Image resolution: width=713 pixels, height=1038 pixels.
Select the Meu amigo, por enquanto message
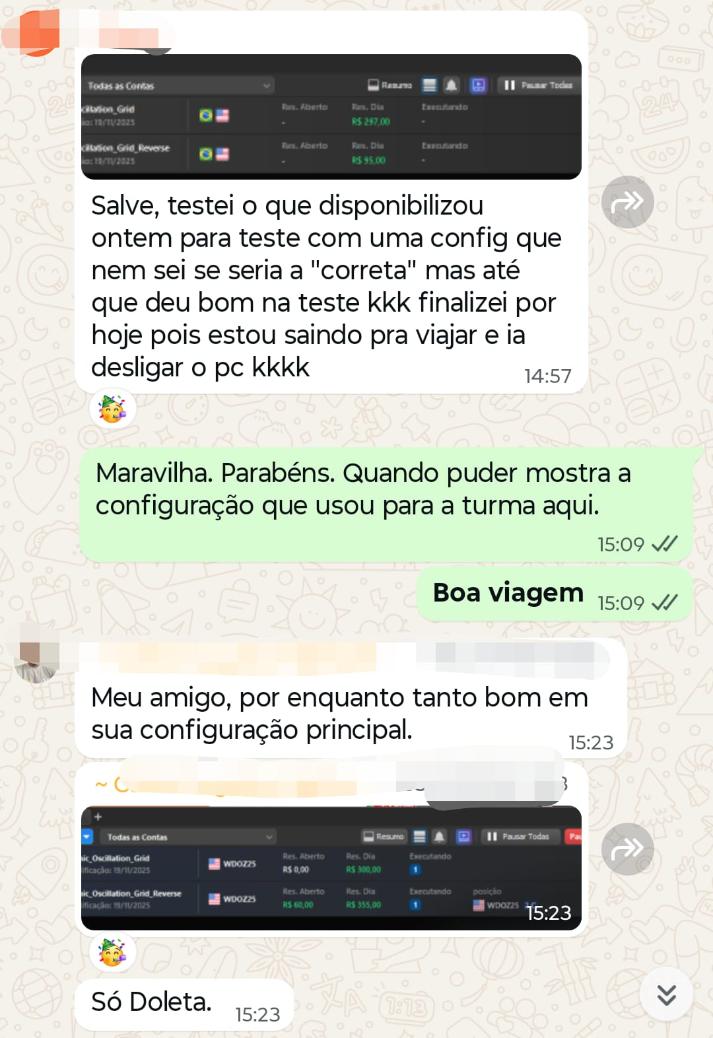351,700
